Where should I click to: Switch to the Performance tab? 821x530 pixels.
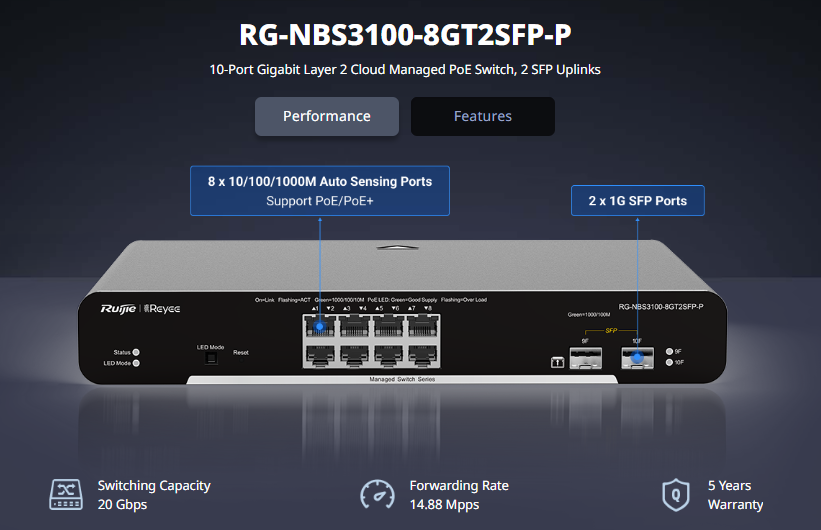[327, 116]
